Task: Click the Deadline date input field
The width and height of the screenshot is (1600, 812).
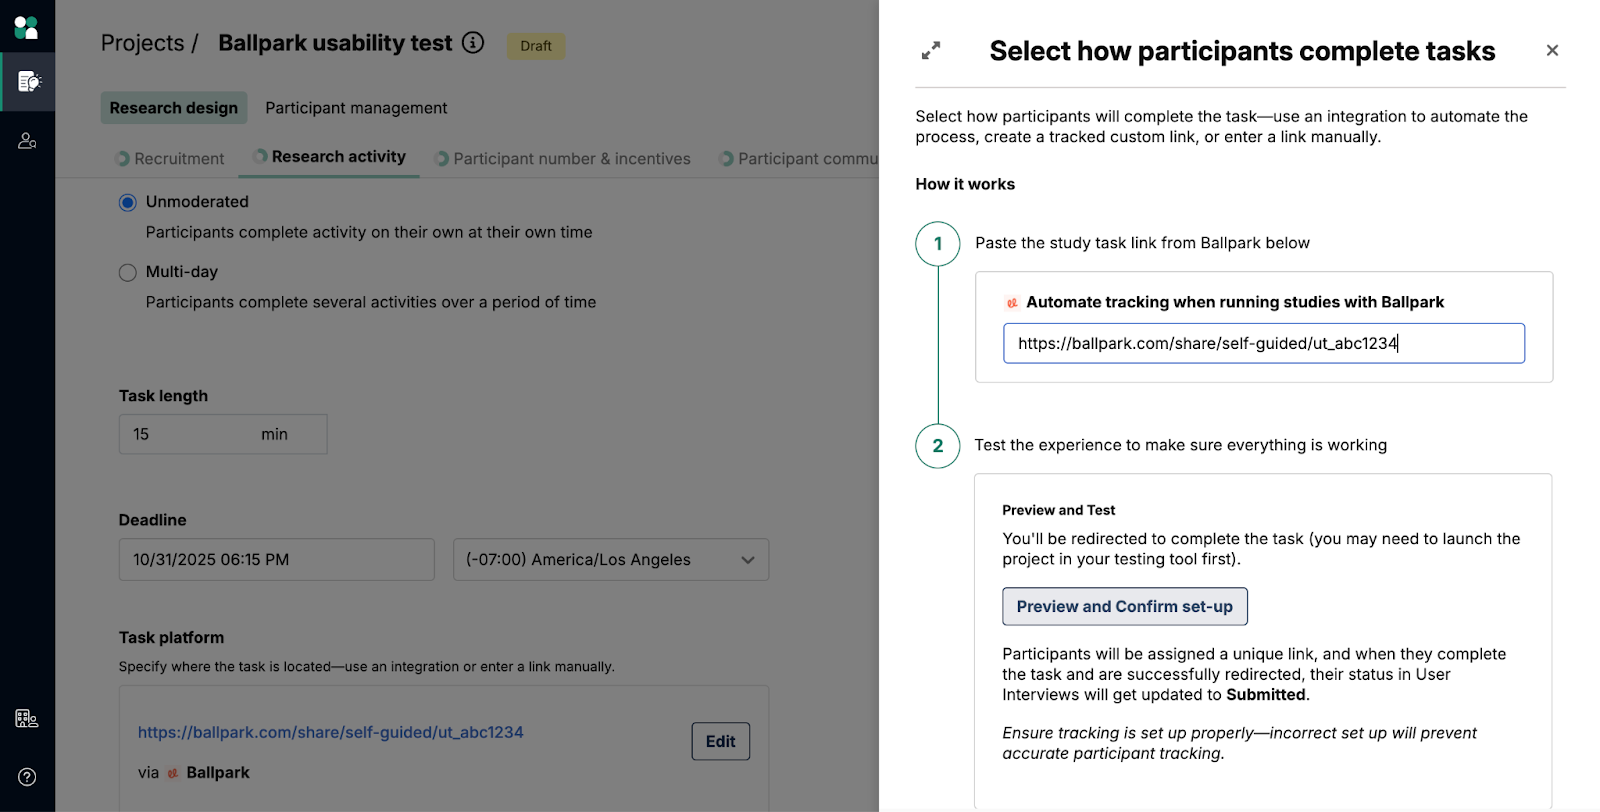Action: coord(276,560)
